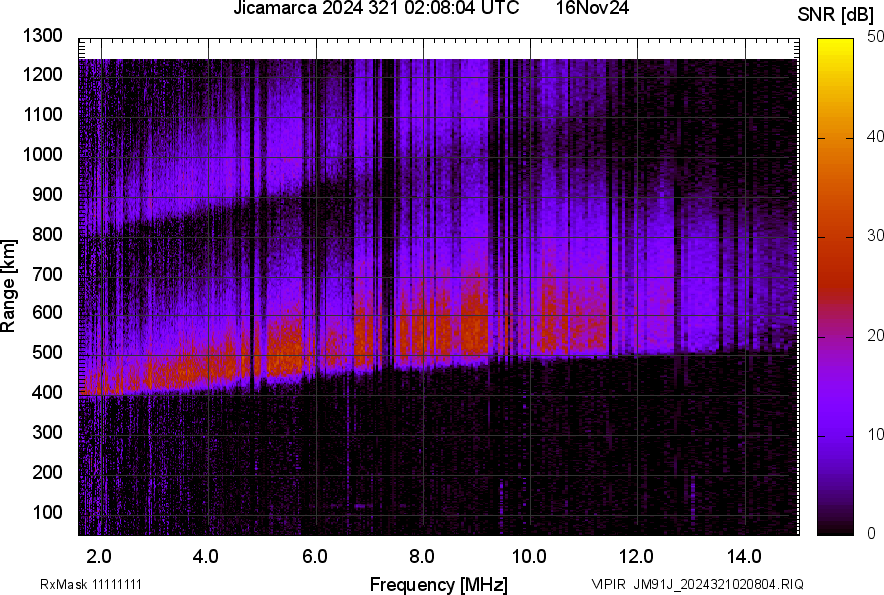Click the 'Frequency [MHz]' axis label
The image size is (884, 595).
439,584
